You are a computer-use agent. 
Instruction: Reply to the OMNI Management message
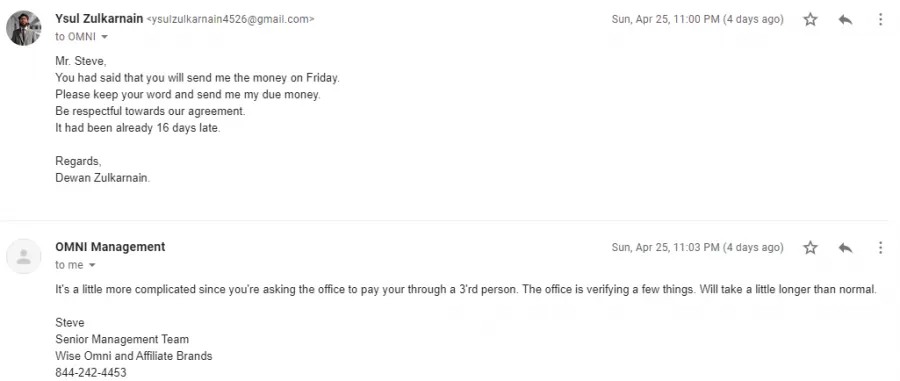(x=845, y=248)
